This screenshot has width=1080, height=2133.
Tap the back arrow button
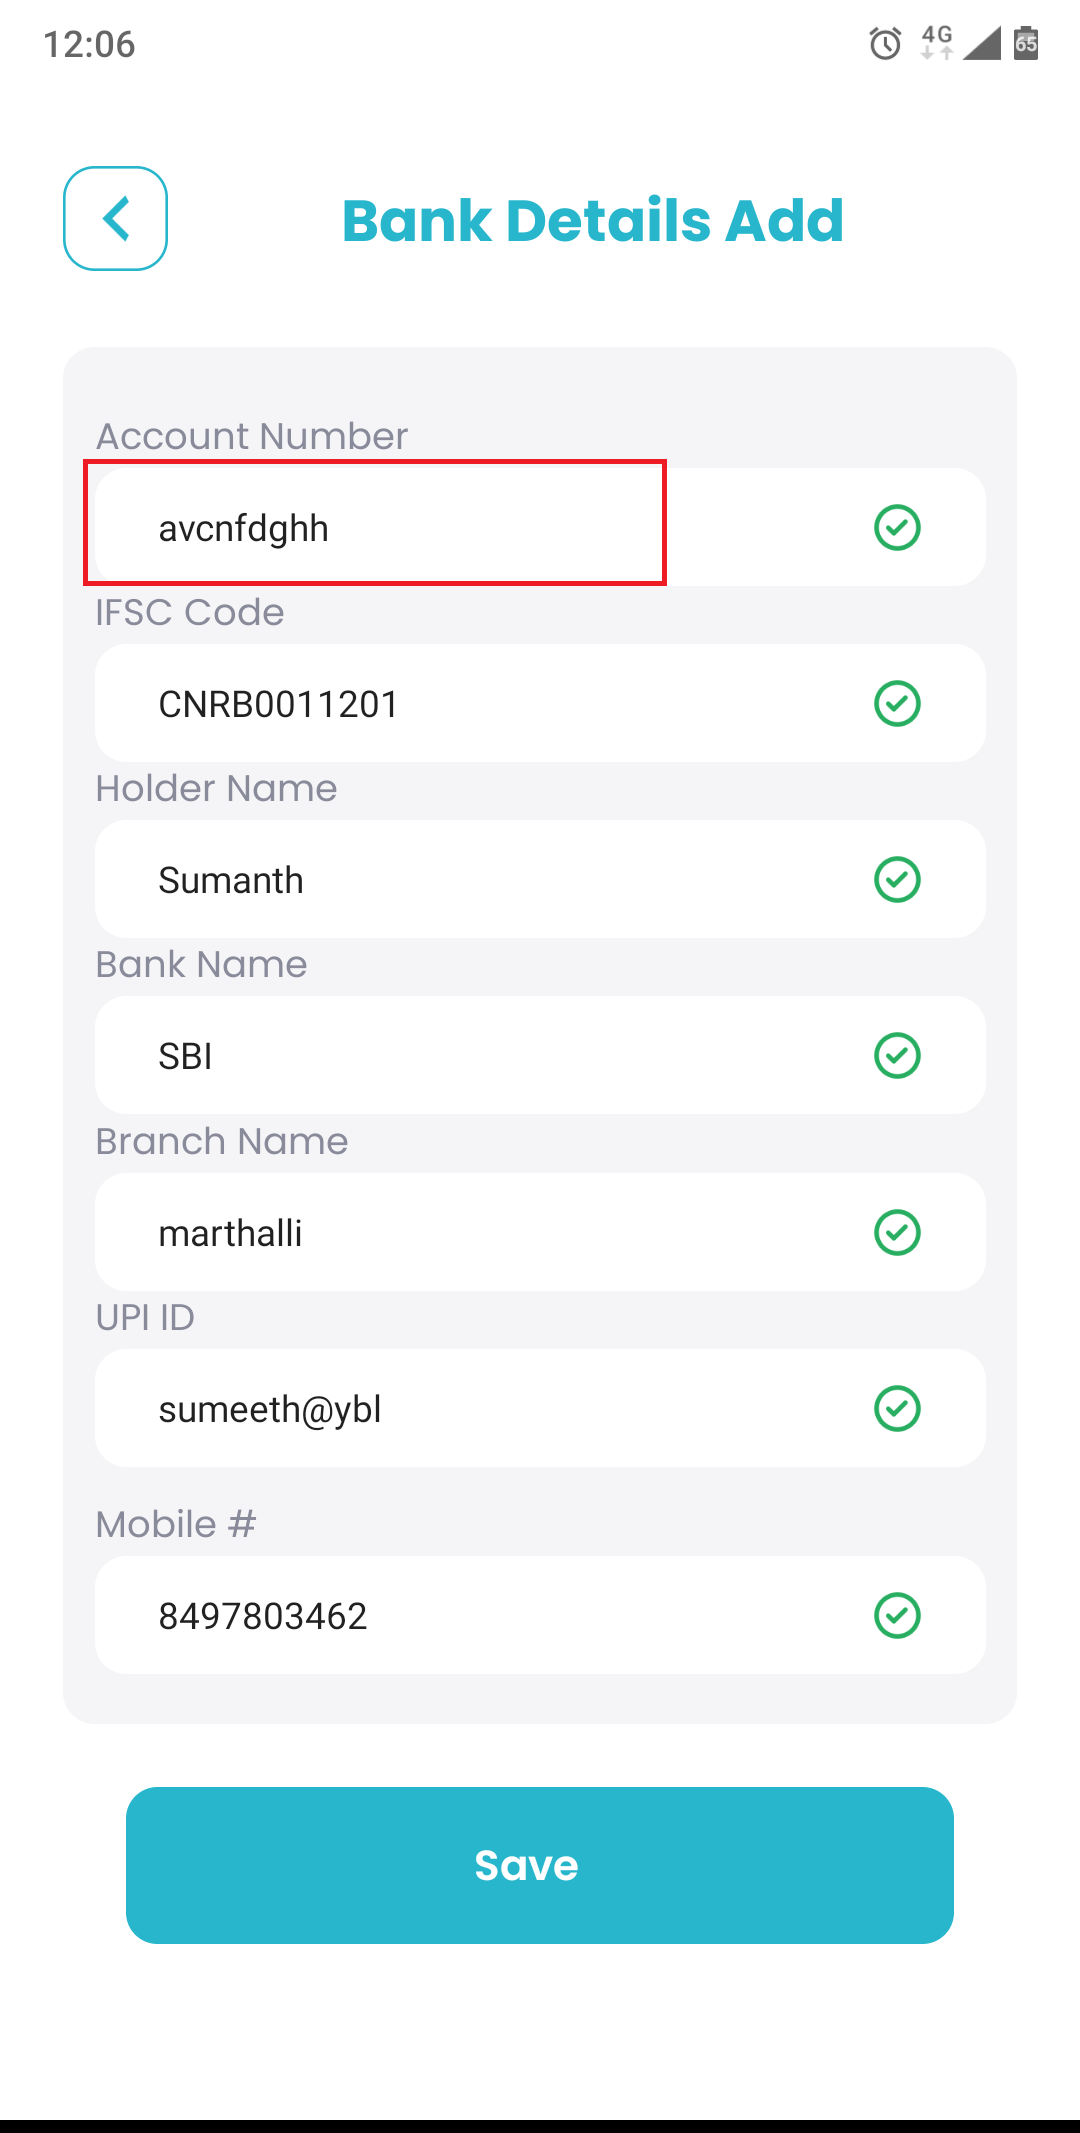click(x=115, y=218)
